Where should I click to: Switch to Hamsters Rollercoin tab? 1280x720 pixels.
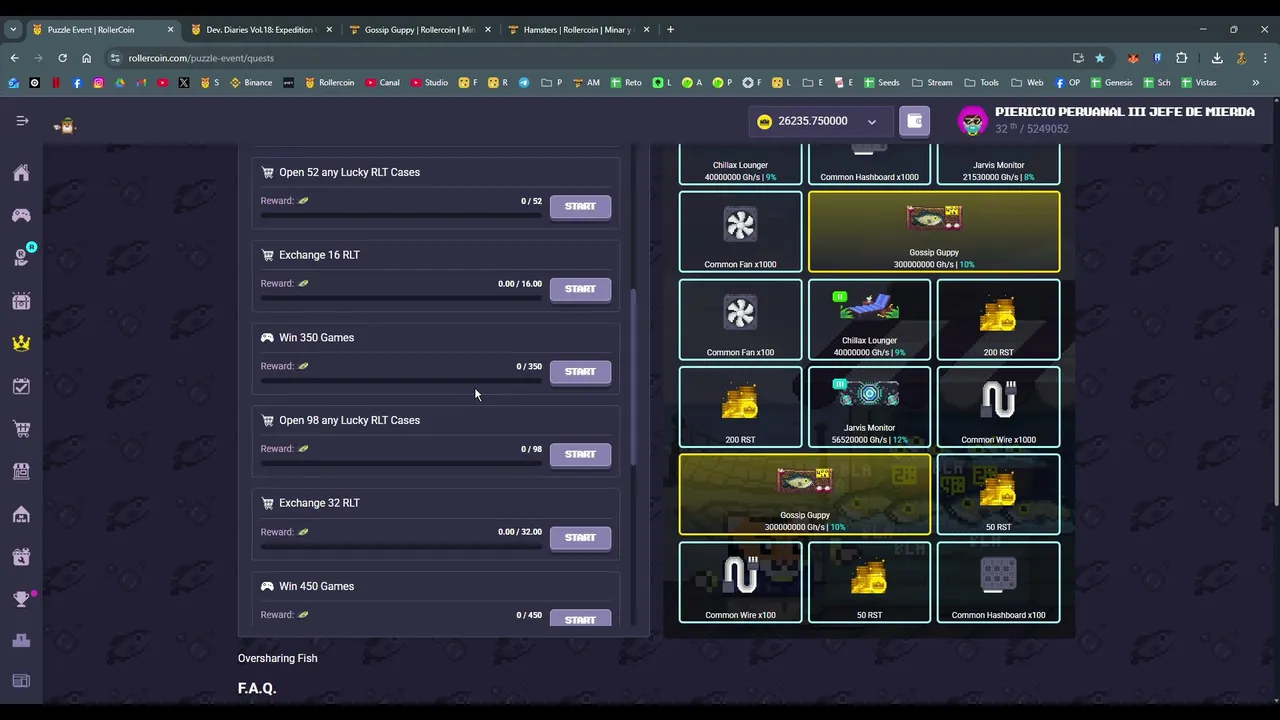577,30
